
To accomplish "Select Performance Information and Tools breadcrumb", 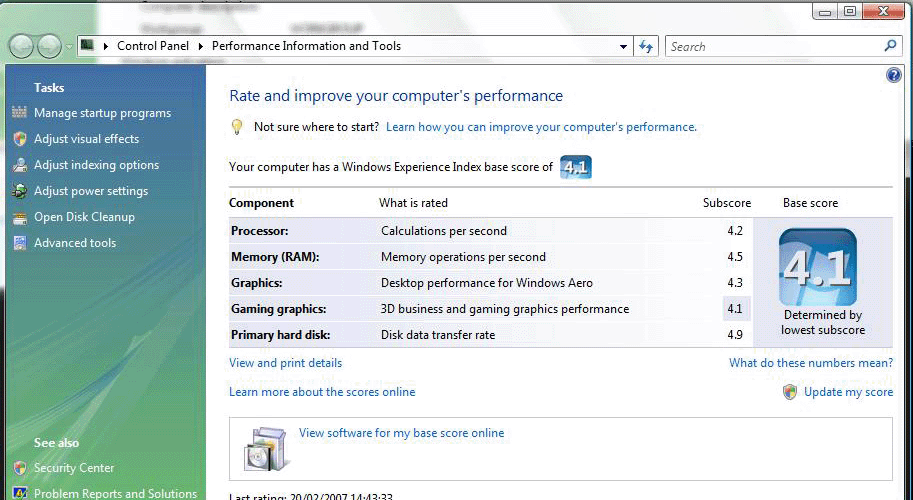I will tap(306, 46).
